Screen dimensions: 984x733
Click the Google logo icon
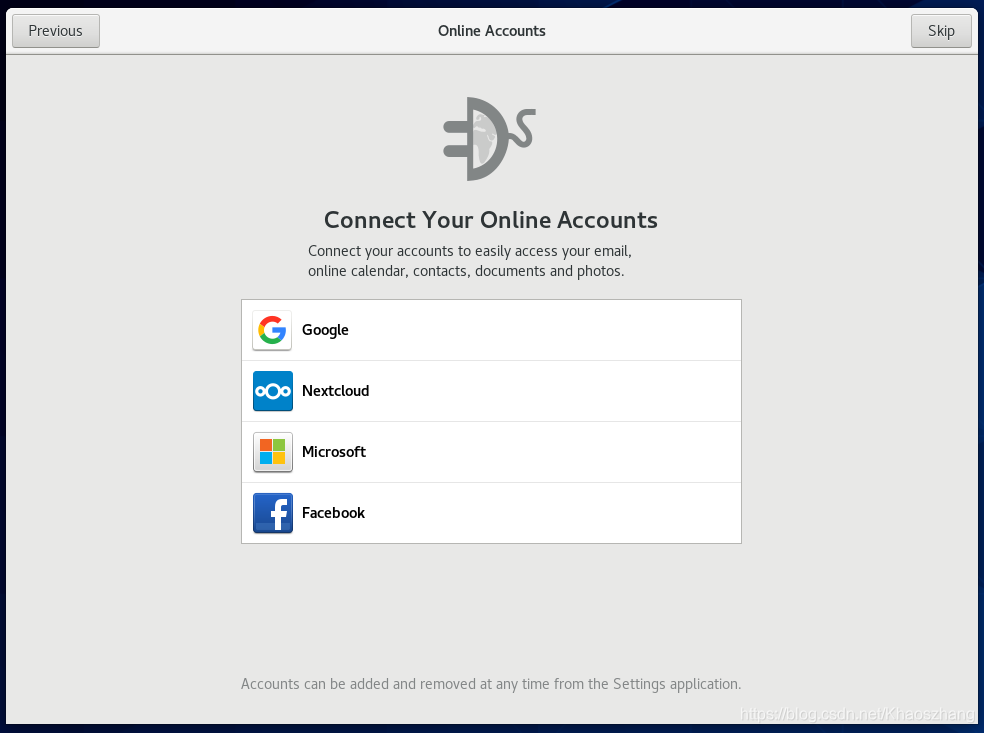click(x=272, y=330)
